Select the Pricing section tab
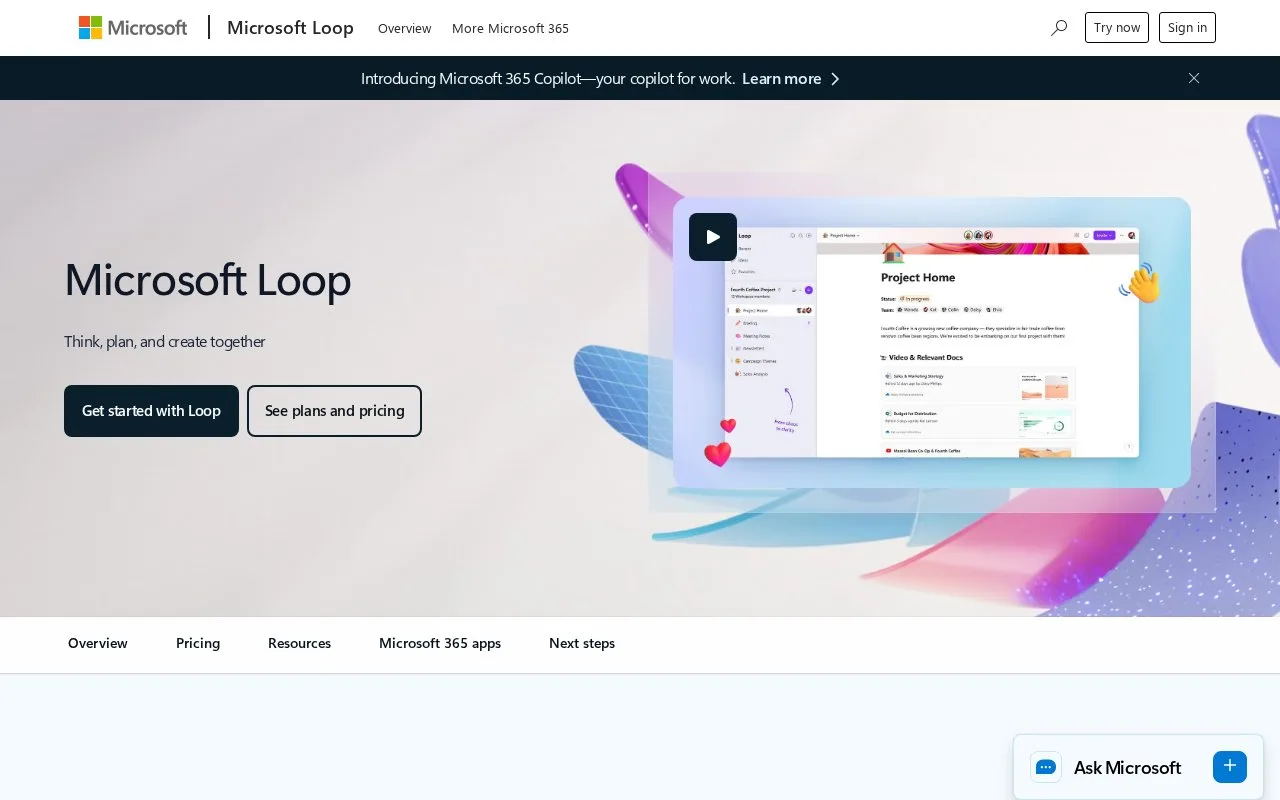The image size is (1280, 800). [x=198, y=644]
